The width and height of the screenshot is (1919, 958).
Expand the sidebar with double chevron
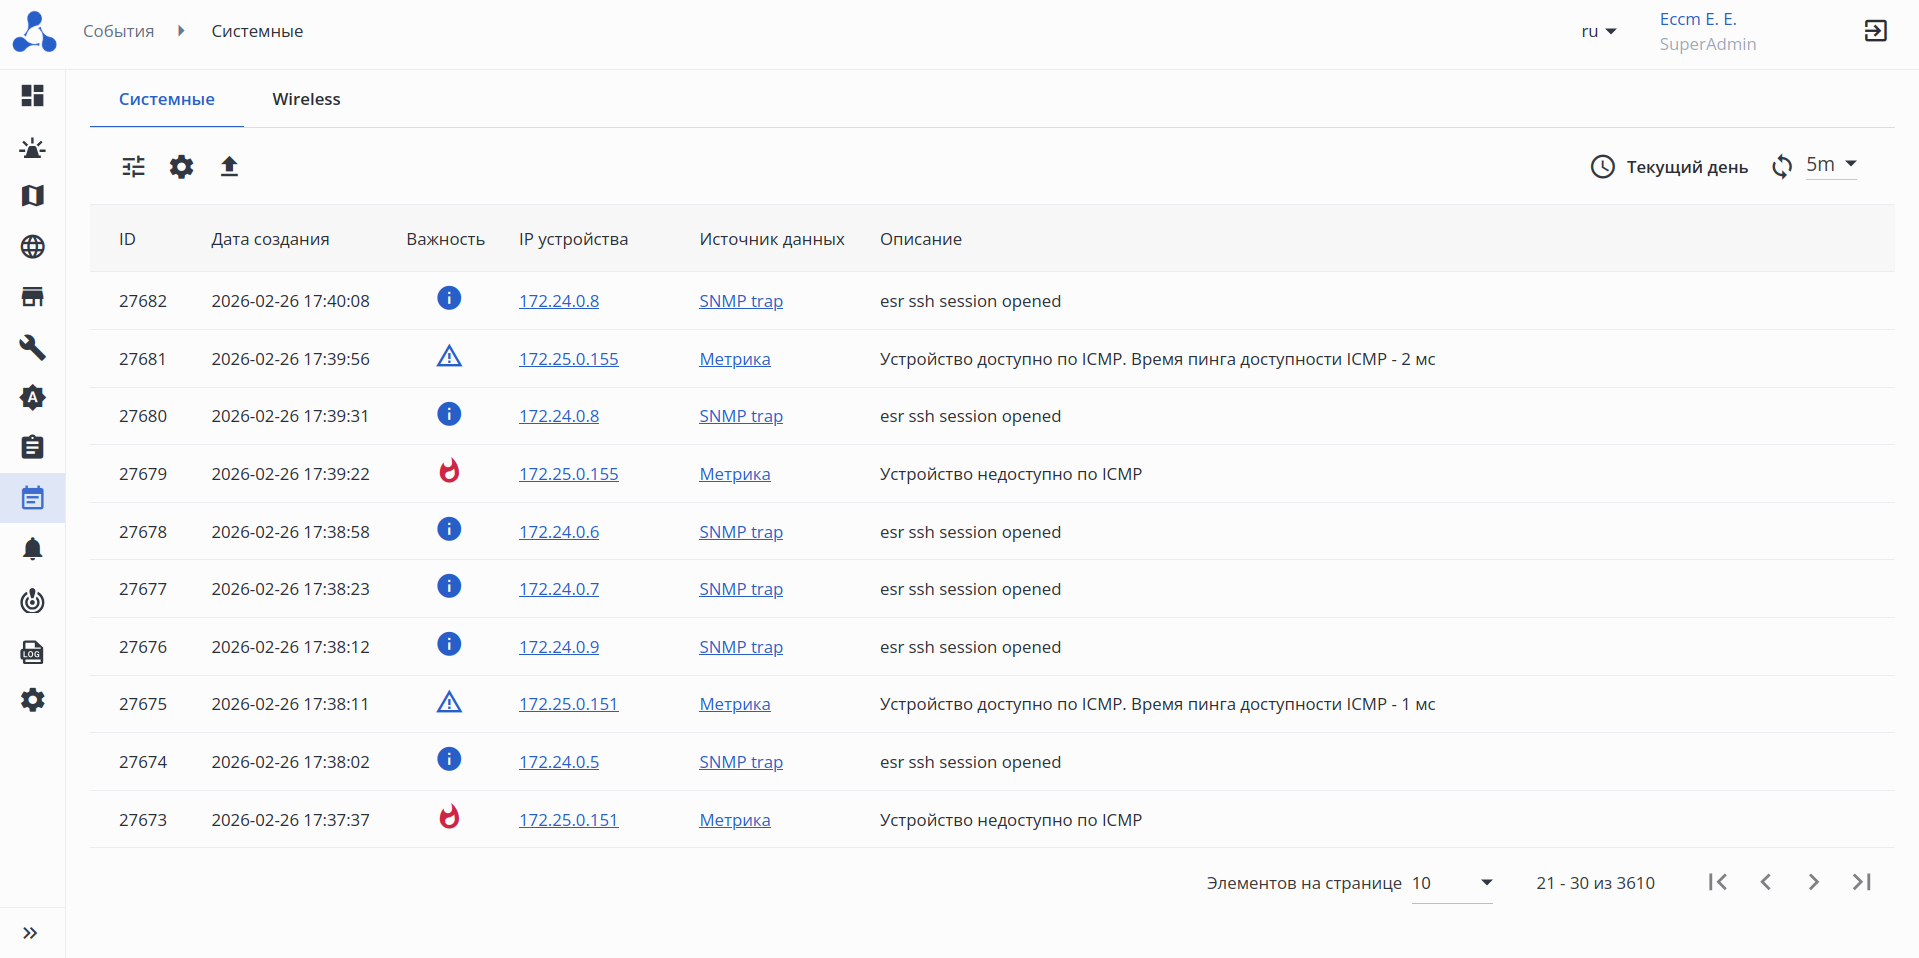[x=30, y=933]
